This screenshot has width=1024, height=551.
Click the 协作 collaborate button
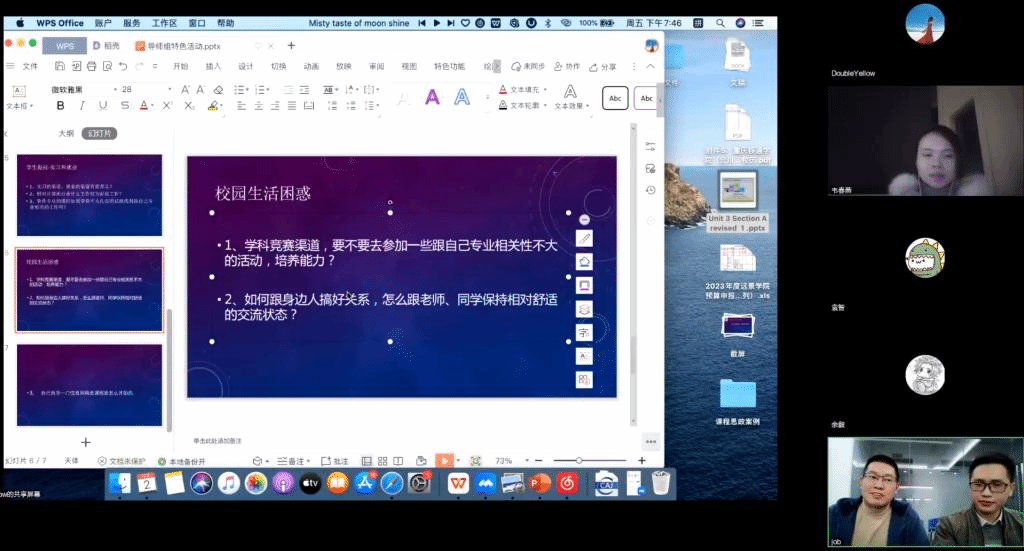pos(567,66)
